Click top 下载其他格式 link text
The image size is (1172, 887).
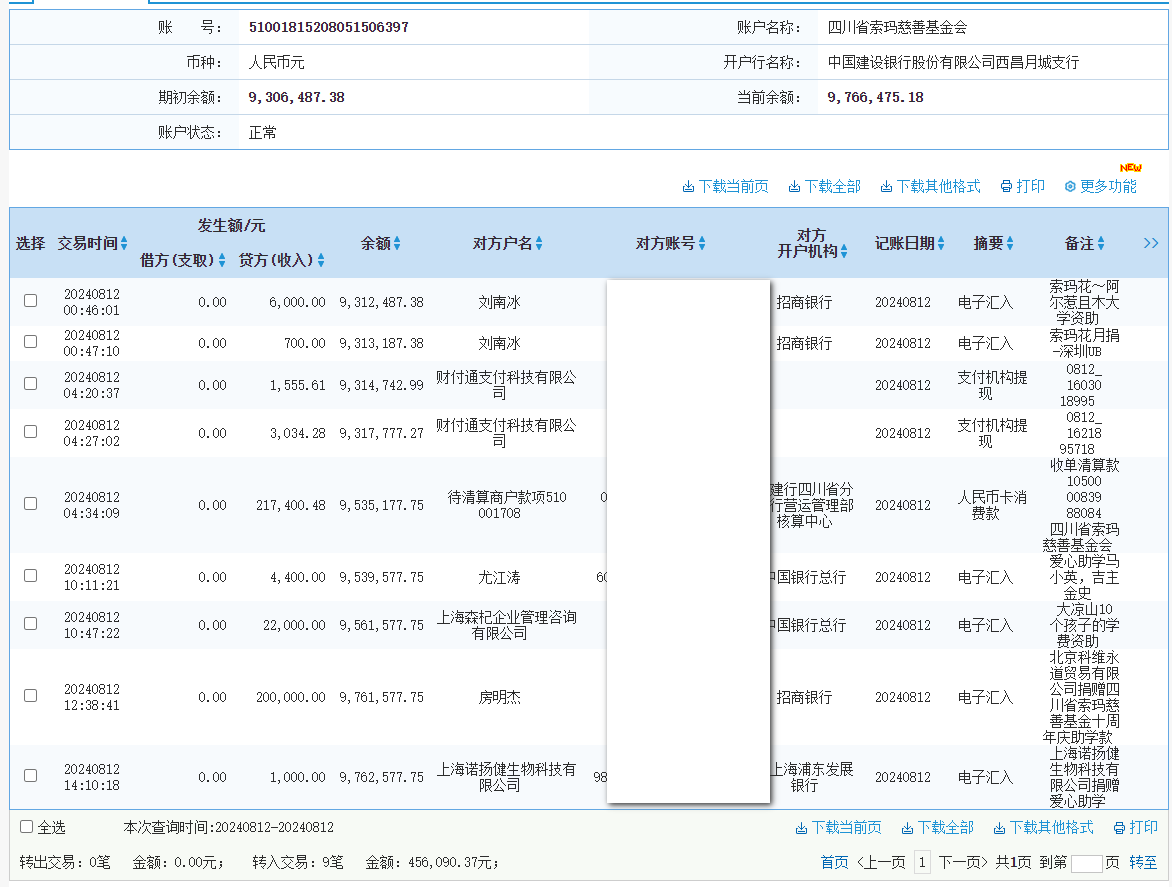click(x=938, y=187)
